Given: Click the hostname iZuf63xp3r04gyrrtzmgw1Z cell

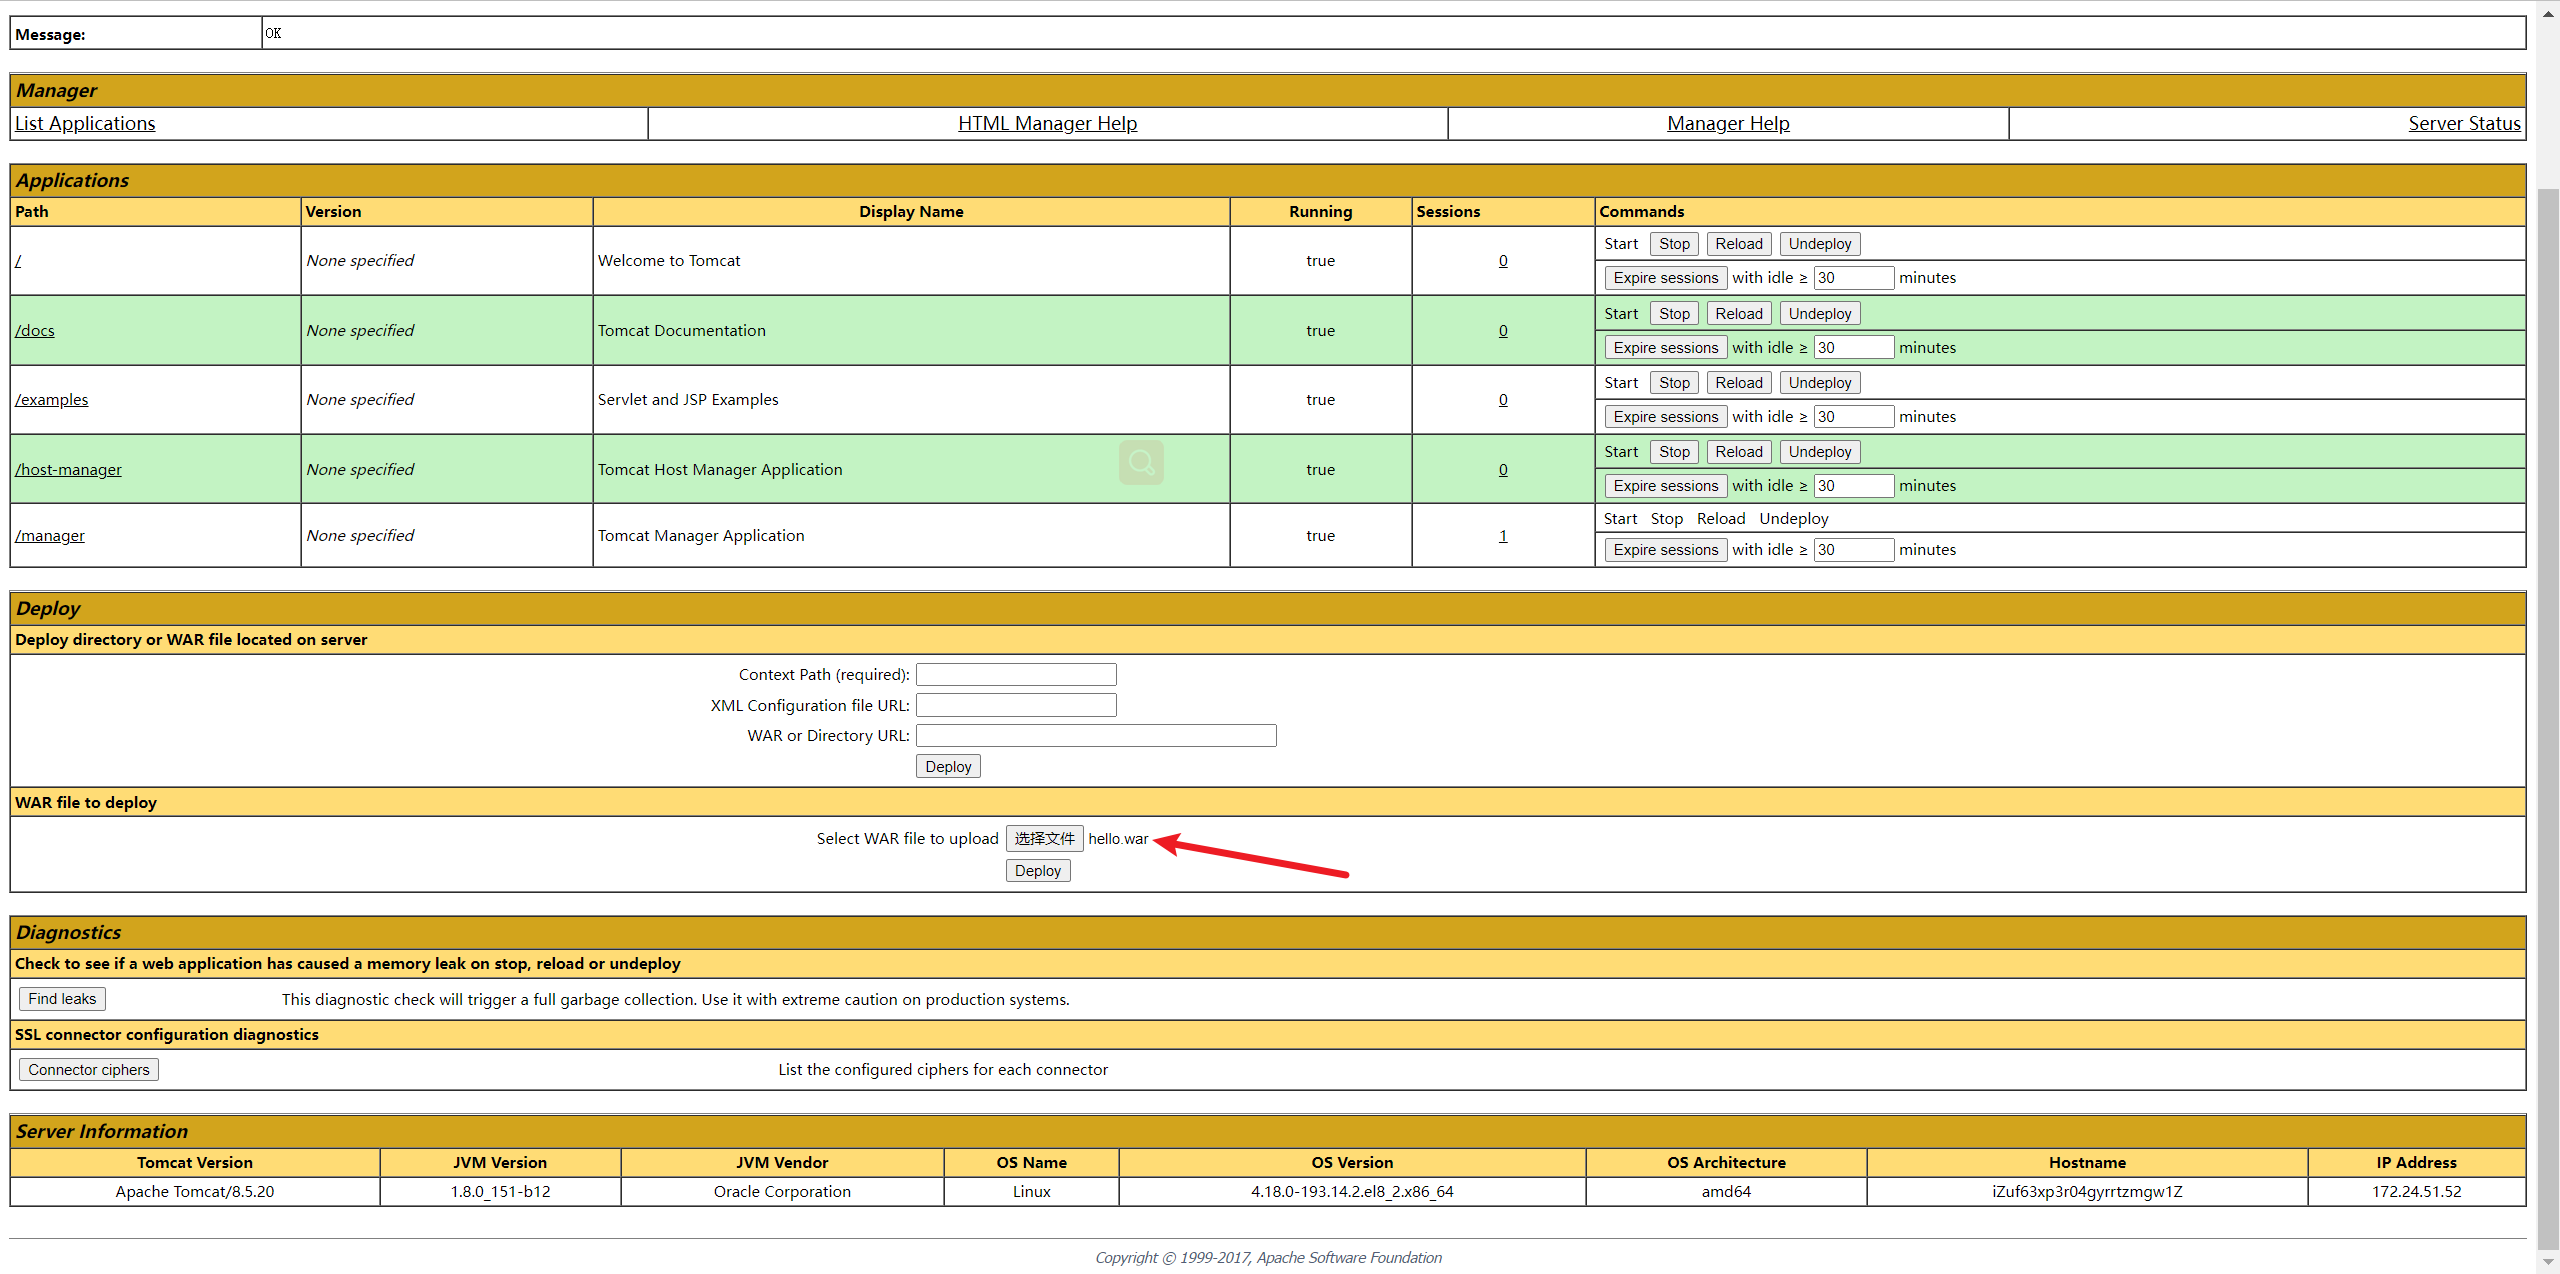Looking at the screenshot, I should (x=2087, y=1192).
